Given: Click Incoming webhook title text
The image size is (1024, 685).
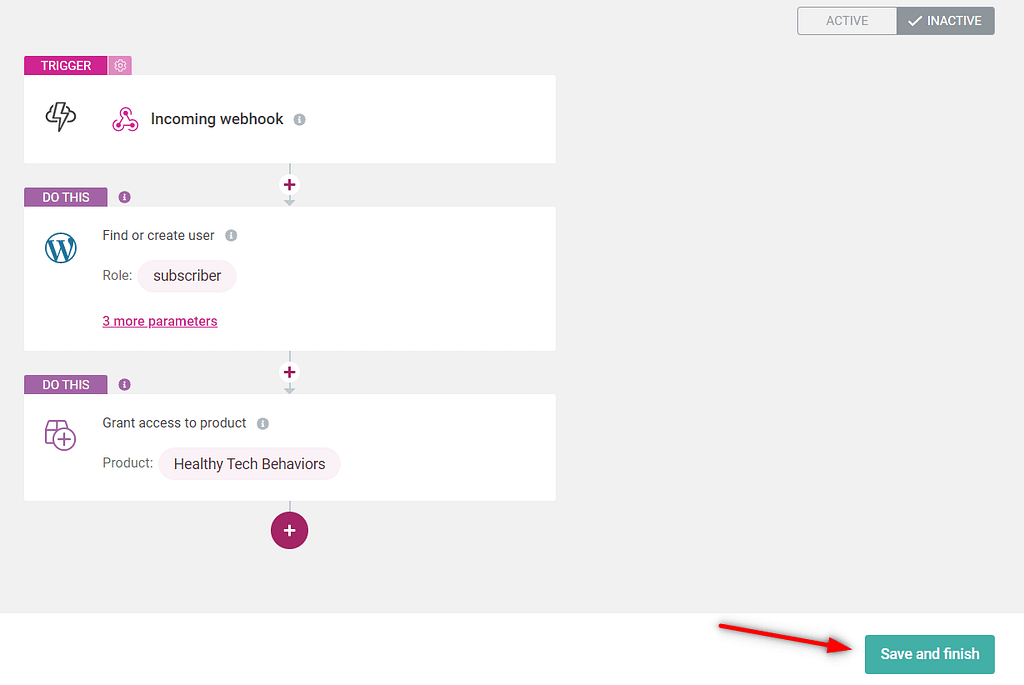Looking at the screenshot, I should (217, 119).
